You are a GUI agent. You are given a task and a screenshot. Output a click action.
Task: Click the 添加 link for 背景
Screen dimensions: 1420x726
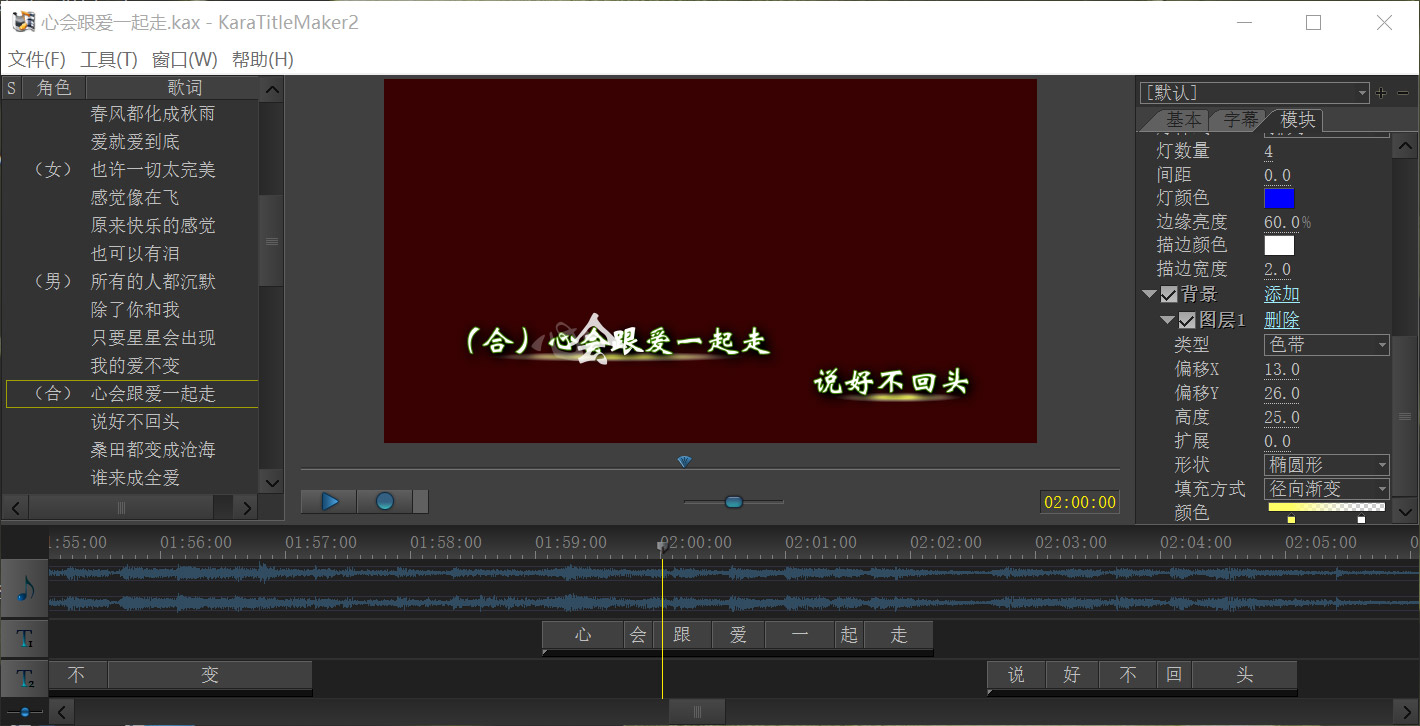pyautogui.click(x=1282, y=295)
